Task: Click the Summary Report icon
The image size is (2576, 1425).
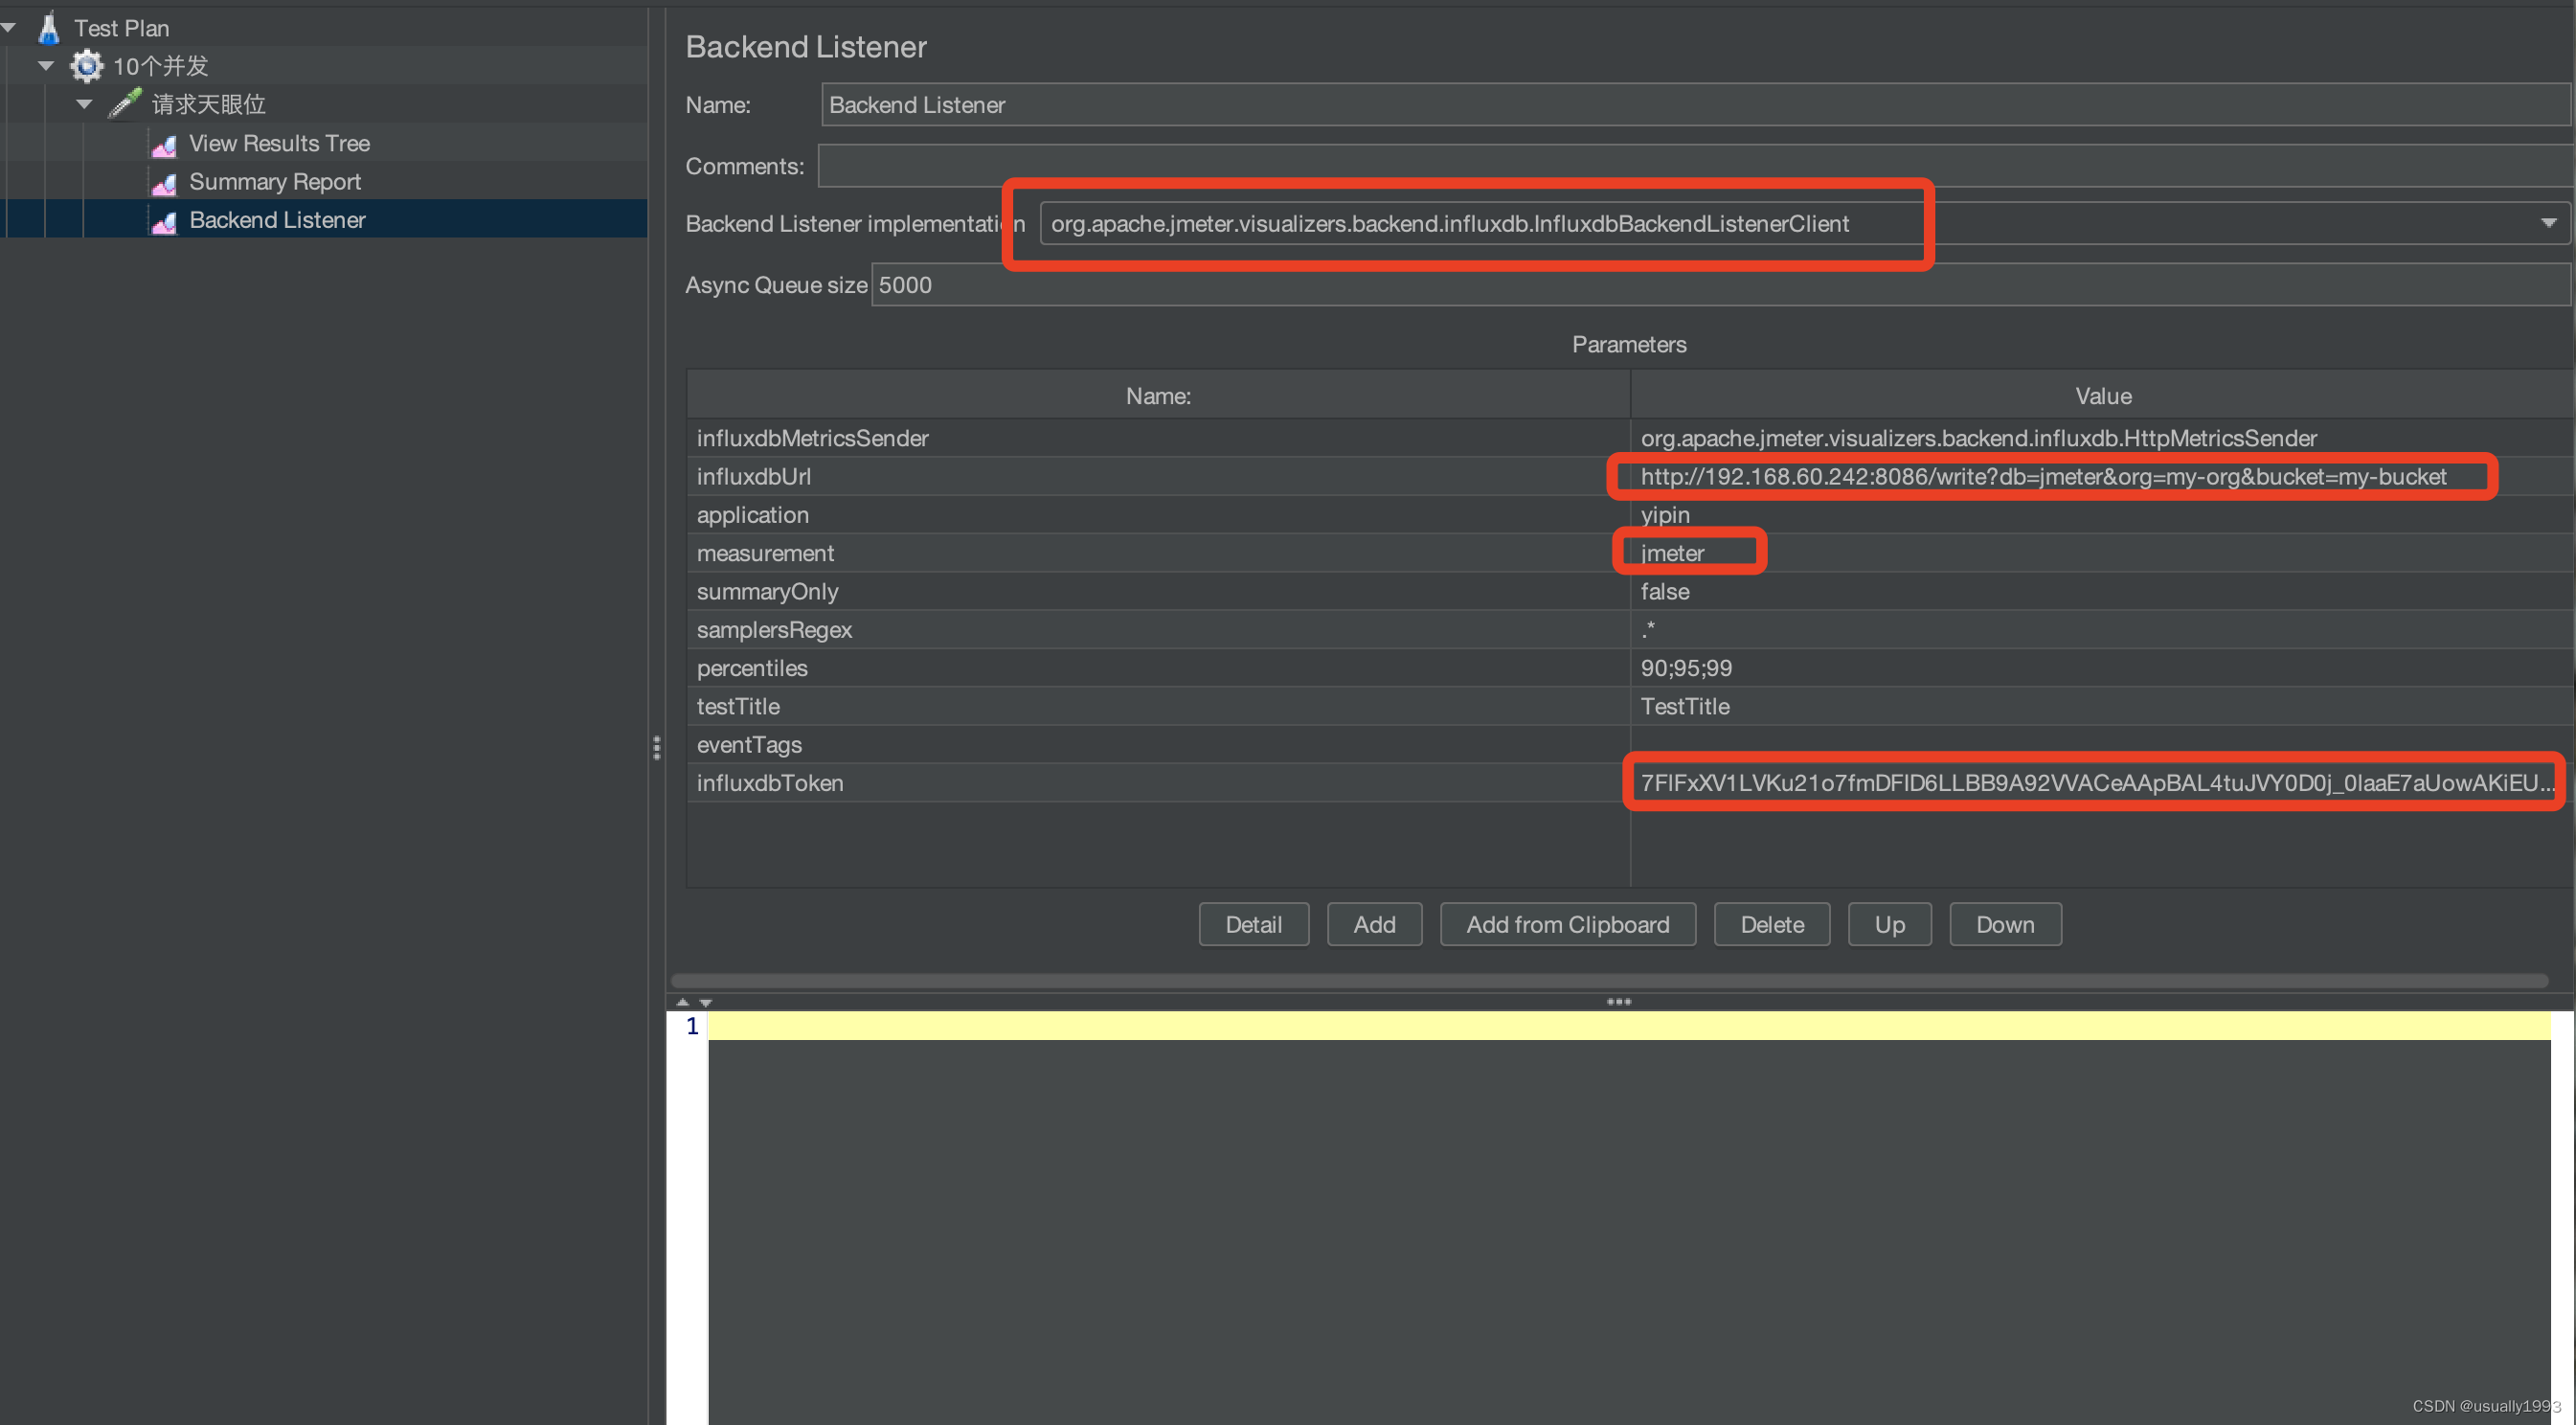Action: click(163, 181)
